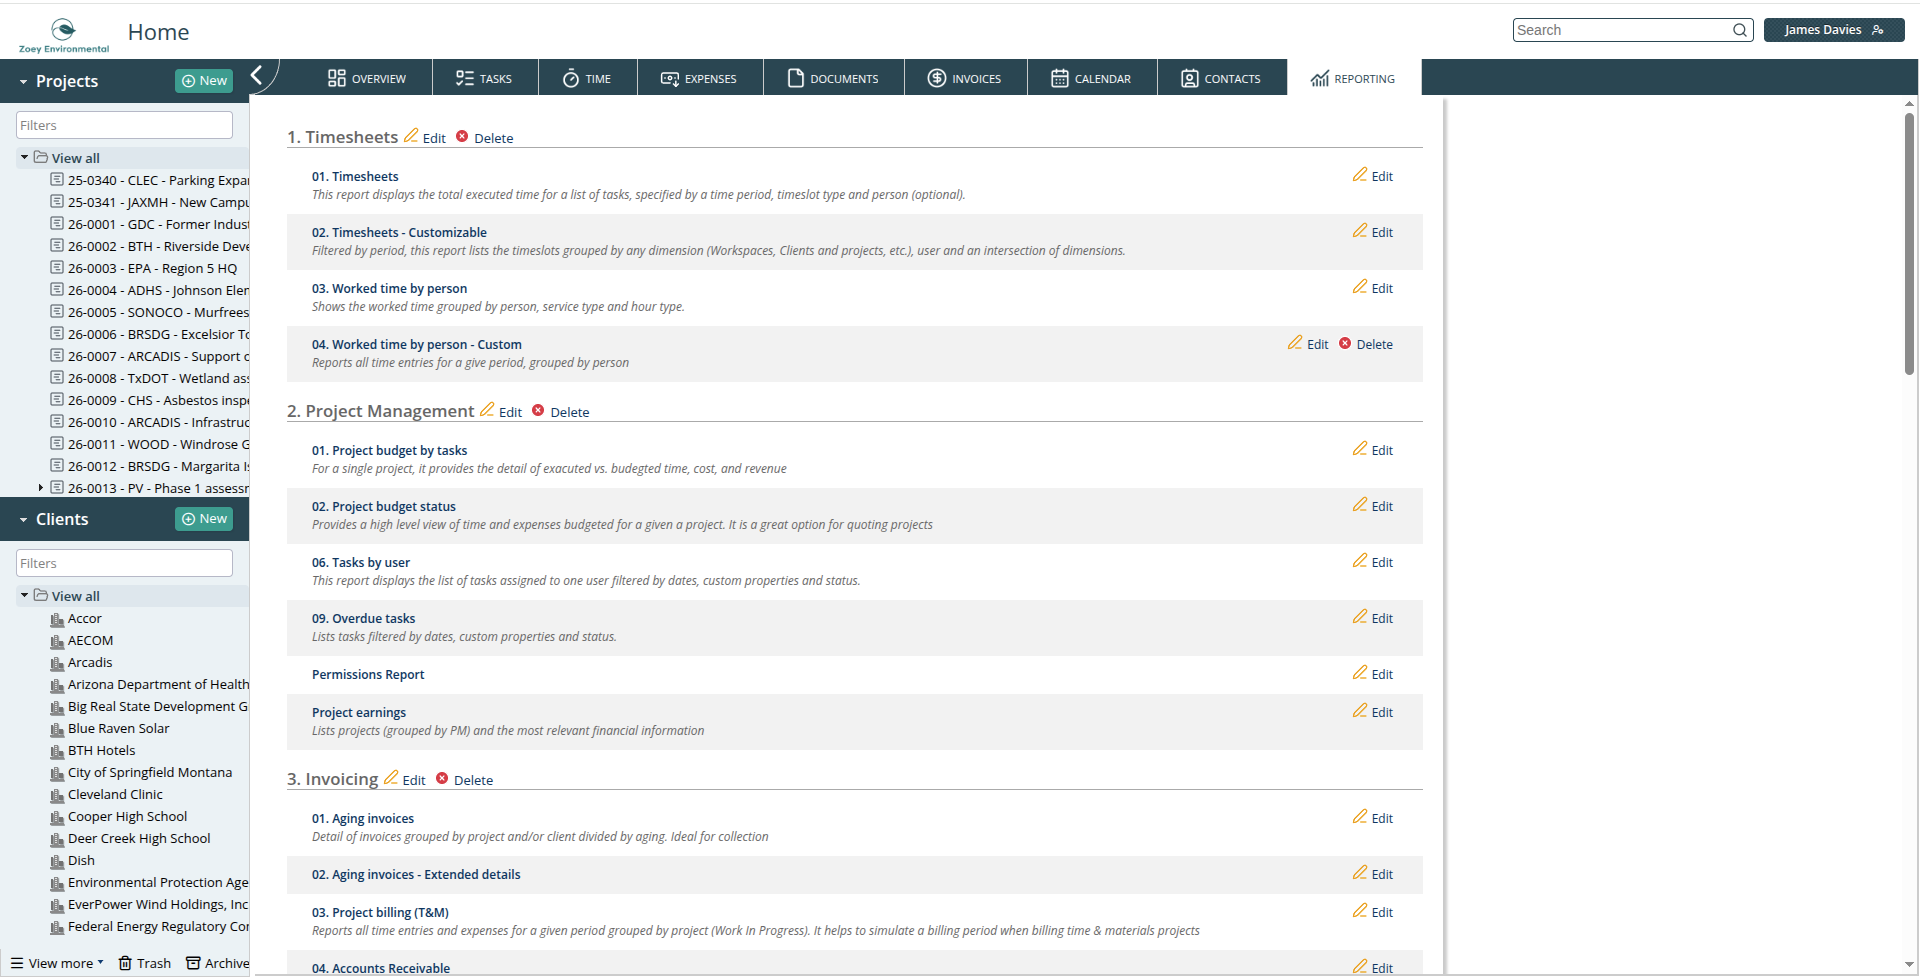The height and width of the screenshot is (977, 1920).
Task: Delete the Project Management section
Action: 561,411
